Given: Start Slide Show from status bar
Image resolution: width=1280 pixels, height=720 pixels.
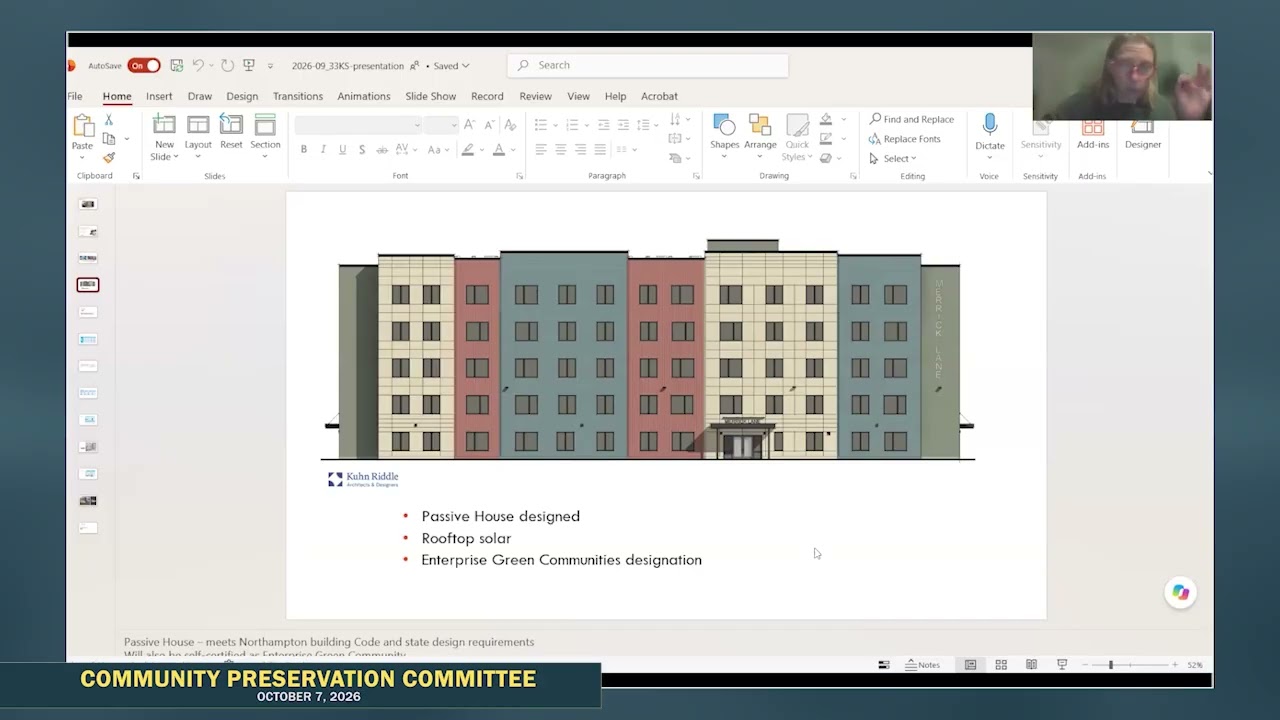Looking at the screenshot, I should [1062, 665].
